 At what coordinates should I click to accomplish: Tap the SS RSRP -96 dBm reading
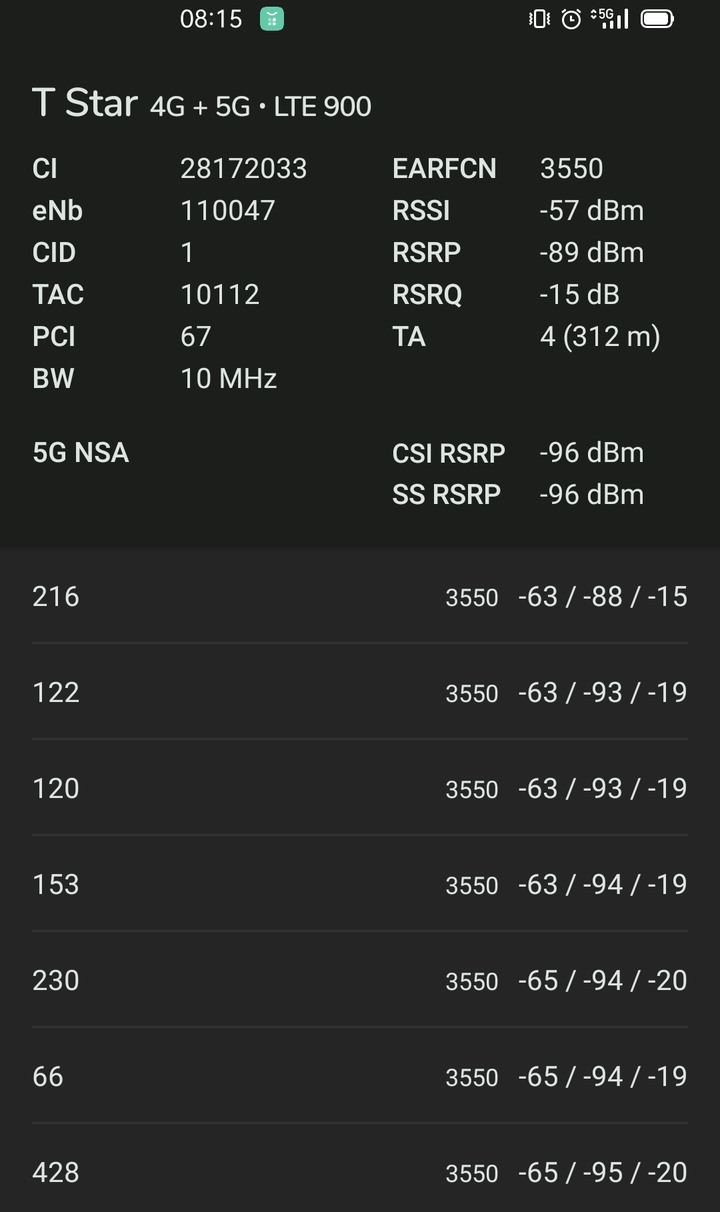[518, 495]
